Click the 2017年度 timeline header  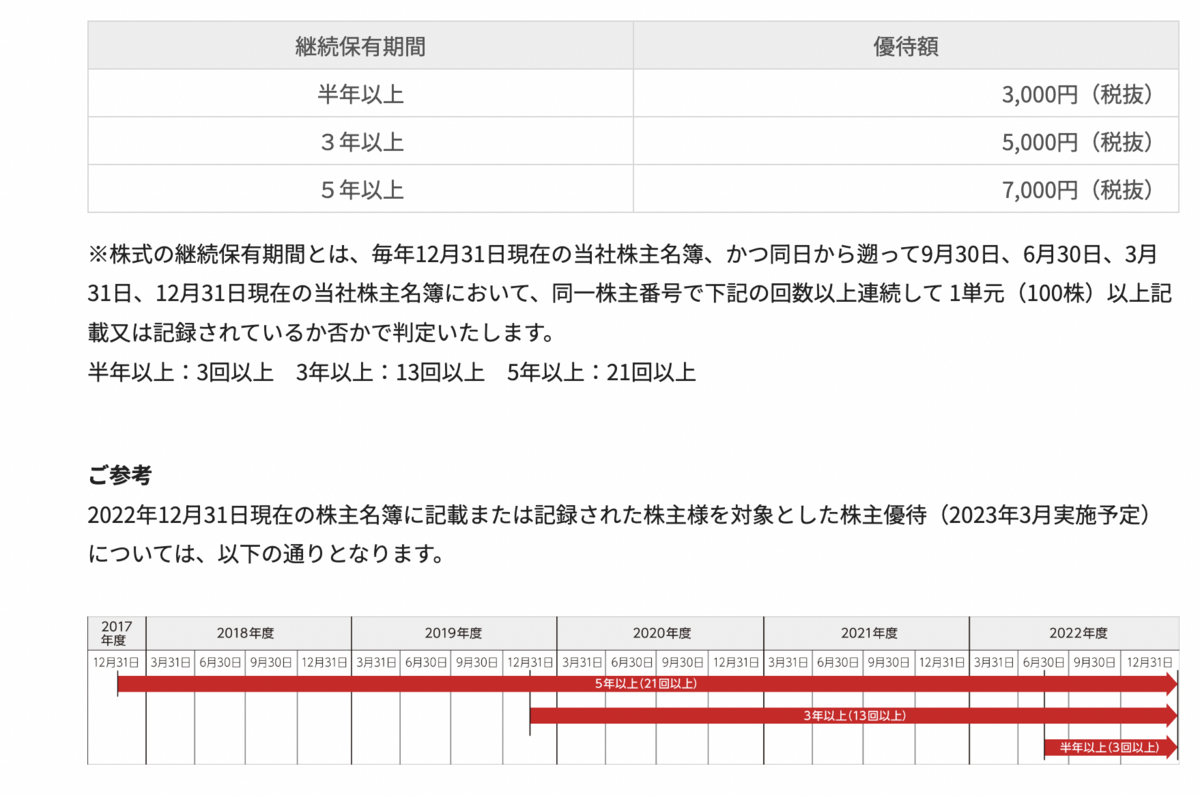coord(117,633)
